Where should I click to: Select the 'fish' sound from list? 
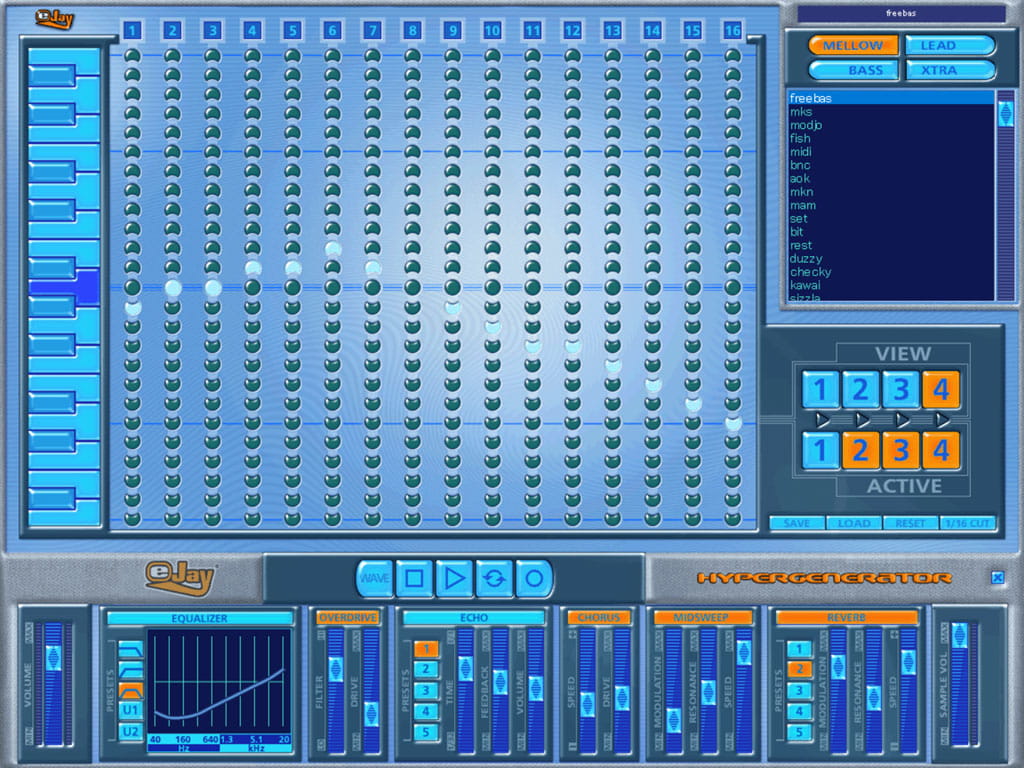(800, 138)
